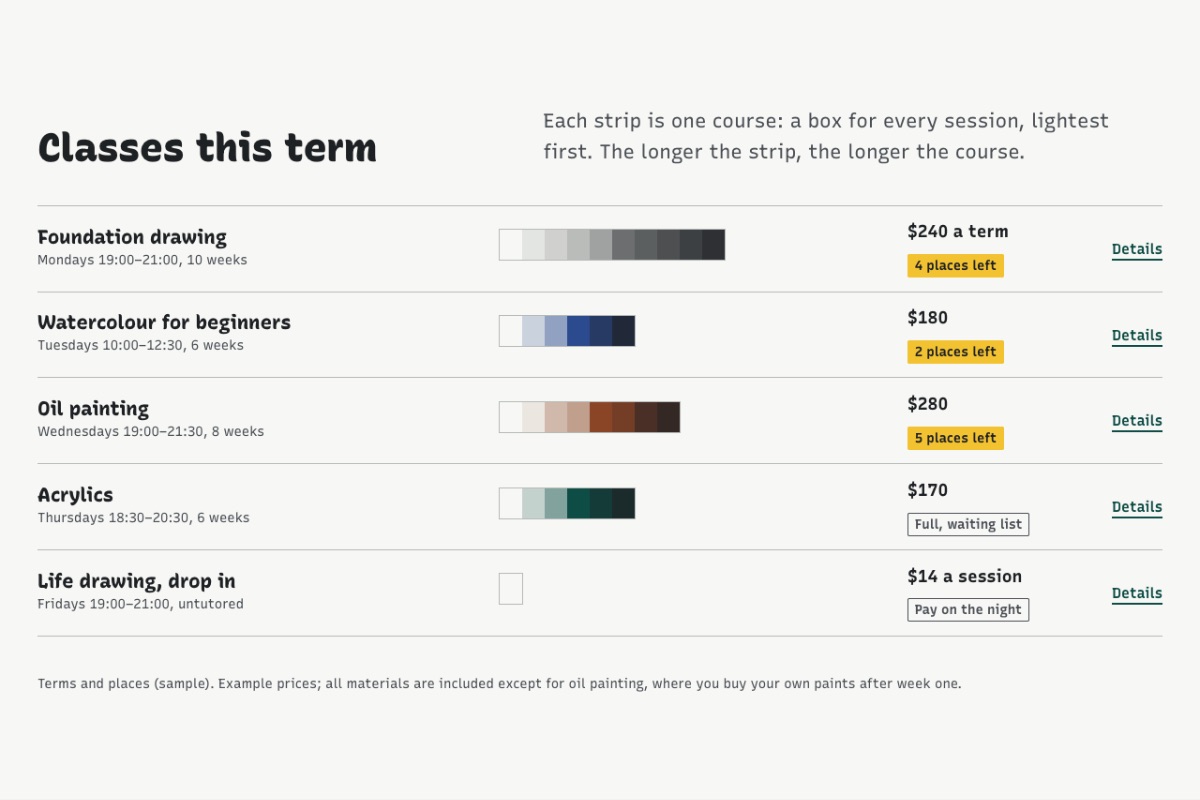1200x800 pixels.
Task: Open Details for Foundation drawing
Action: (1137, 249)
